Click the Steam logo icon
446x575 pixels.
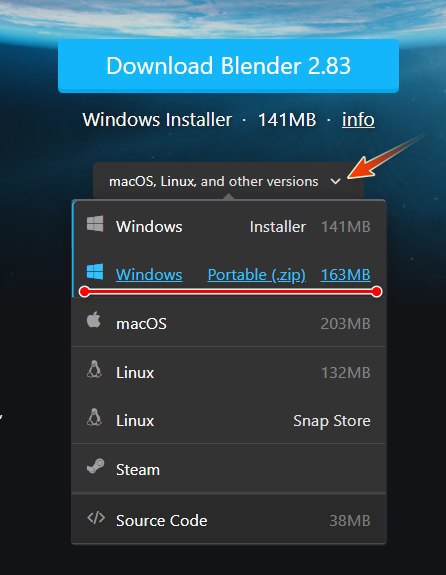95,466
